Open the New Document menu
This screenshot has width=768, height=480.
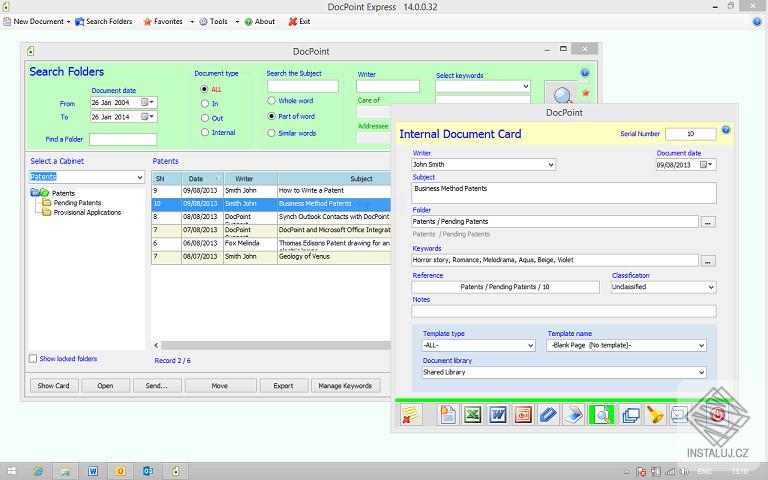(37, 22)
